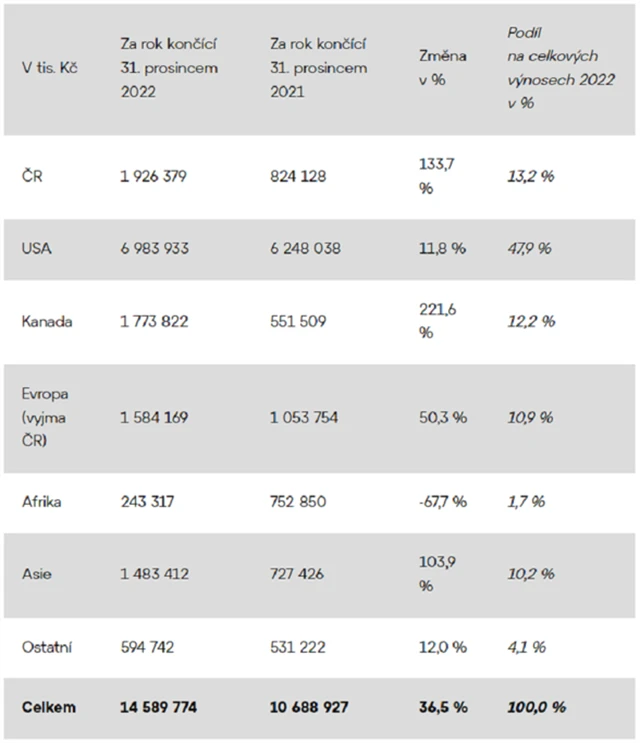Click the 'Změna v %' column header
This screenshot has width=640, height=743.
pyautogui.click(x=443, y=68)
